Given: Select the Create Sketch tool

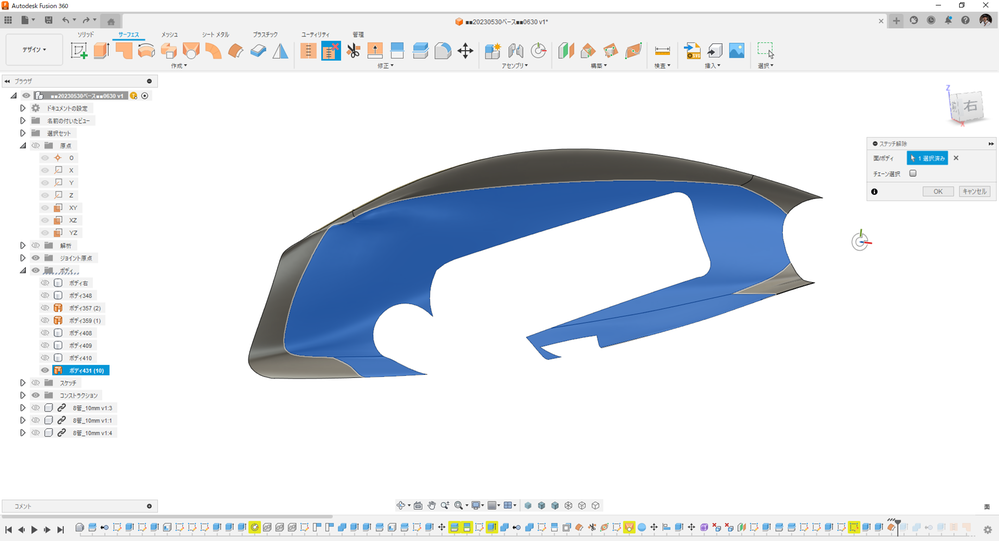Looking at the screenshot, I should click(79, 51).
